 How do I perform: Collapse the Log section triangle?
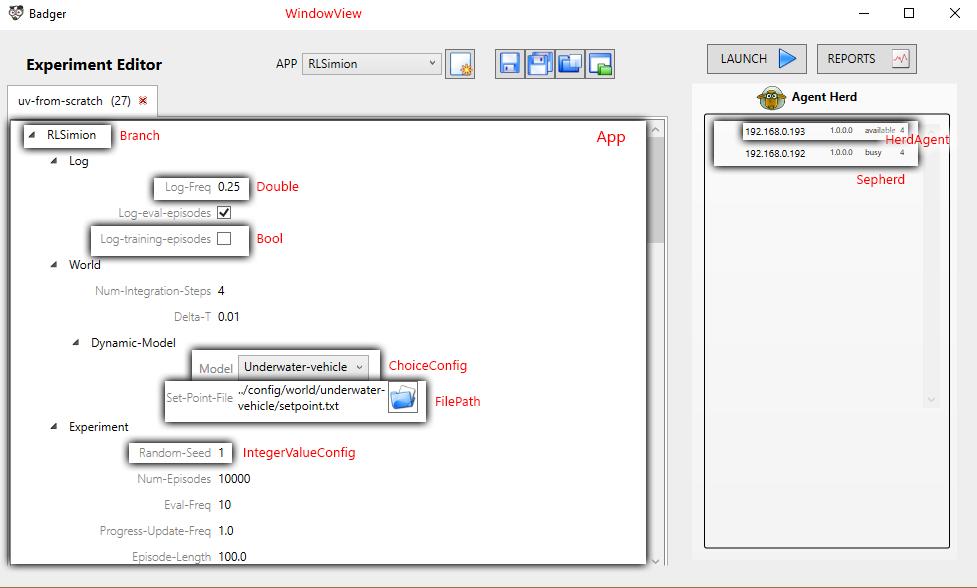point(54,161)
